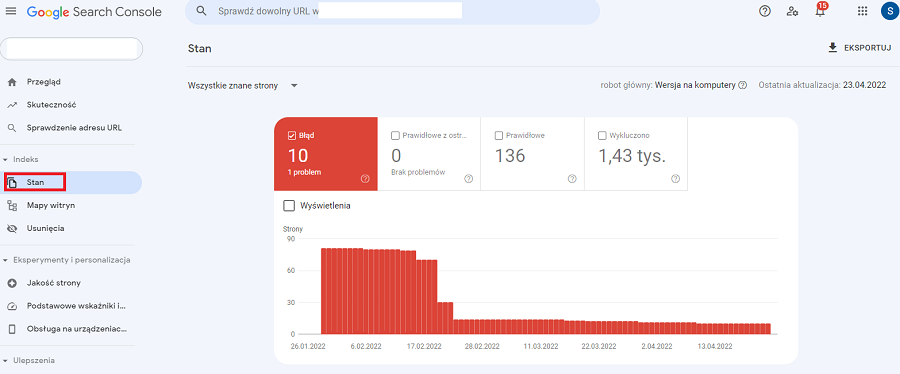
Task: Click the 26.01.2022 axis date label
Action: pyautogui.click(x=308, y=346)
